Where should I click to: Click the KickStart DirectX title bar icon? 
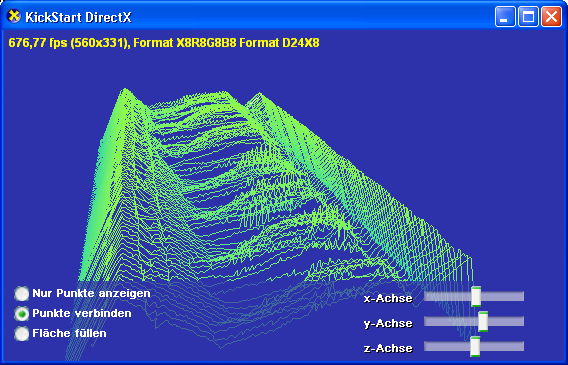14,17
